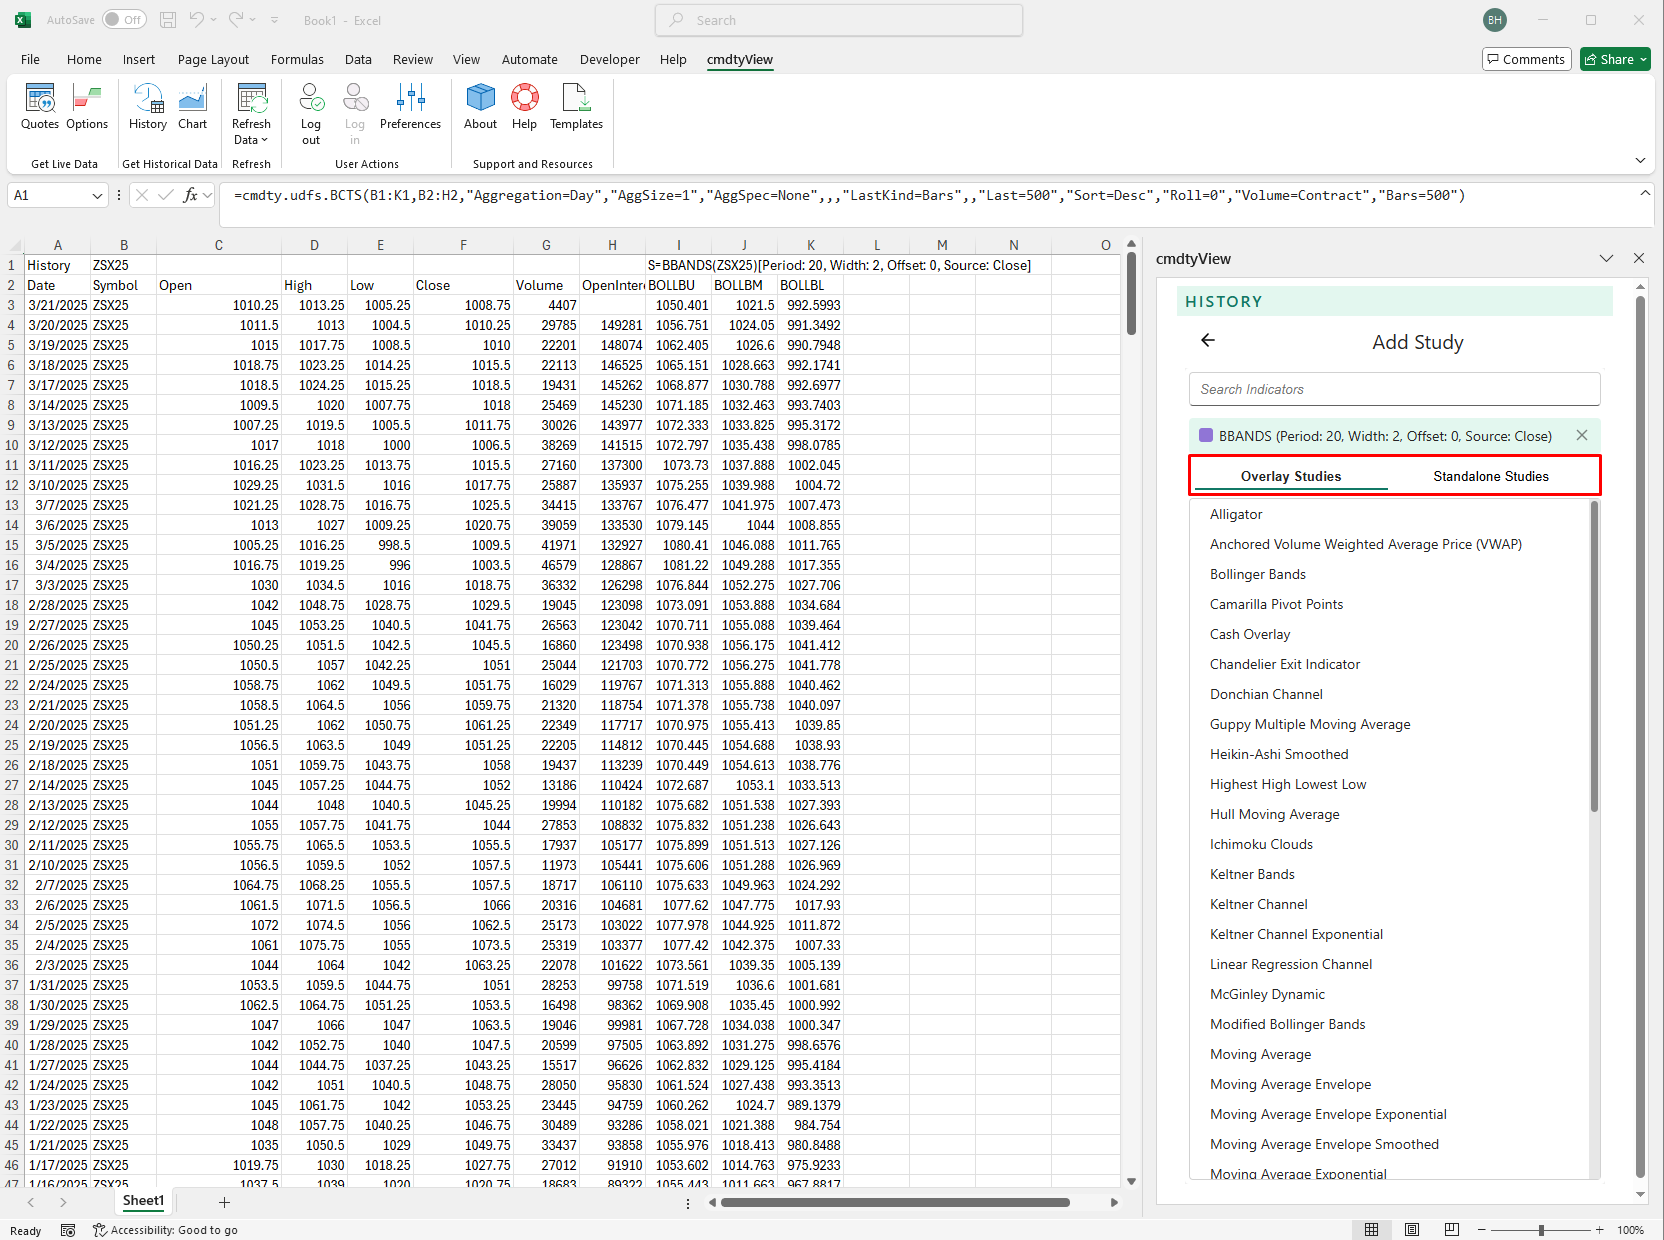Click the Redo arrow in title bar
The image size is (1664, 1240).
[x=236, y=20]
